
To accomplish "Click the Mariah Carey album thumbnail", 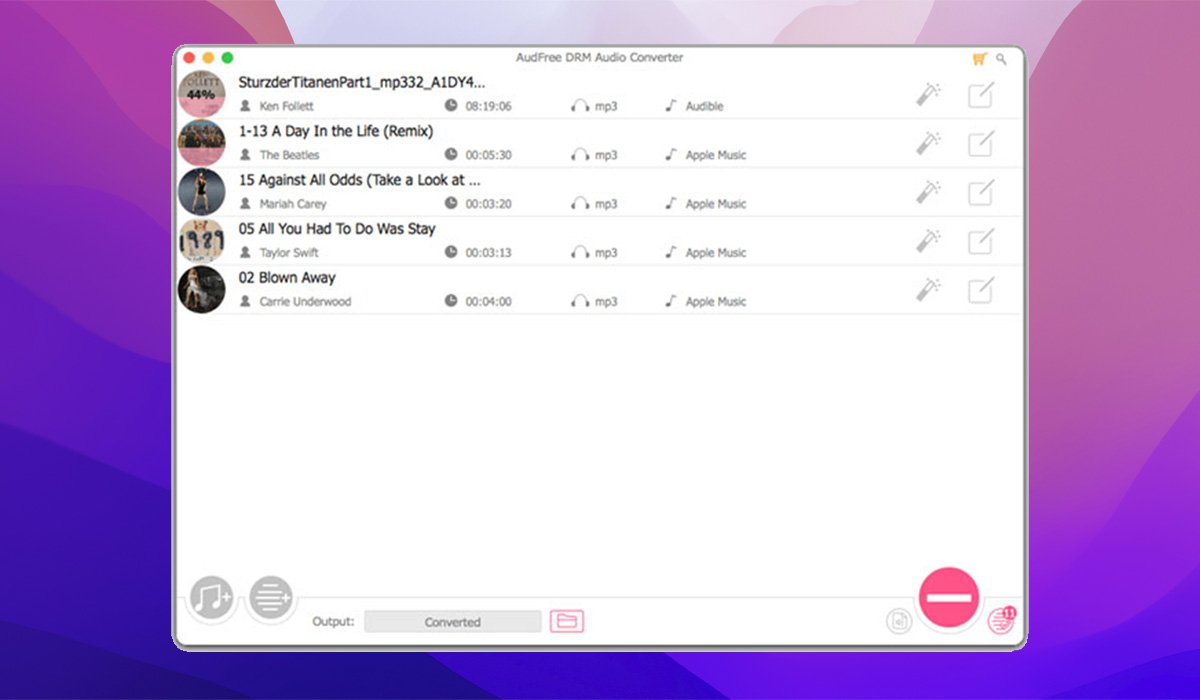I will 202,192.
